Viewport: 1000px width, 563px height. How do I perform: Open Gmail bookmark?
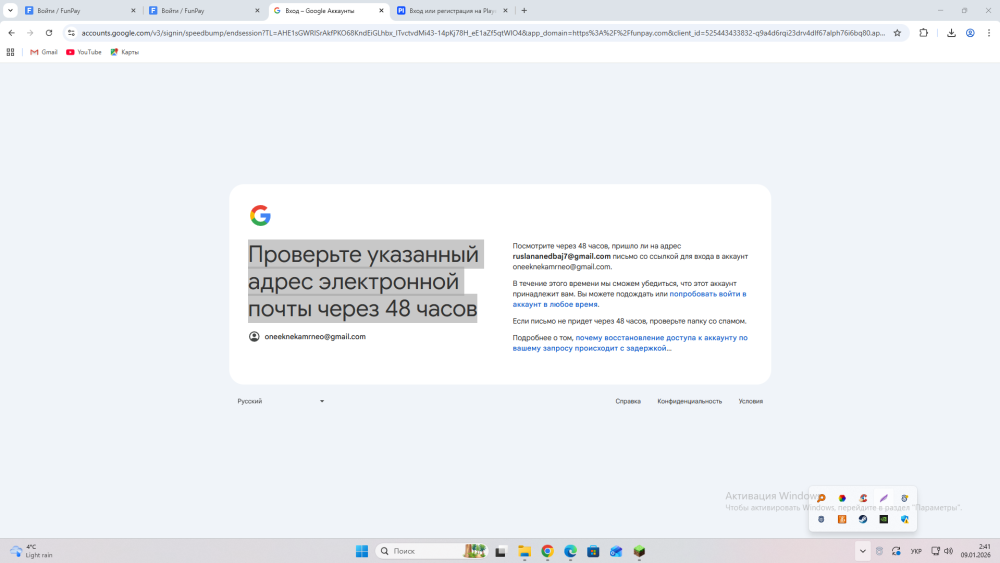(43, 52)
